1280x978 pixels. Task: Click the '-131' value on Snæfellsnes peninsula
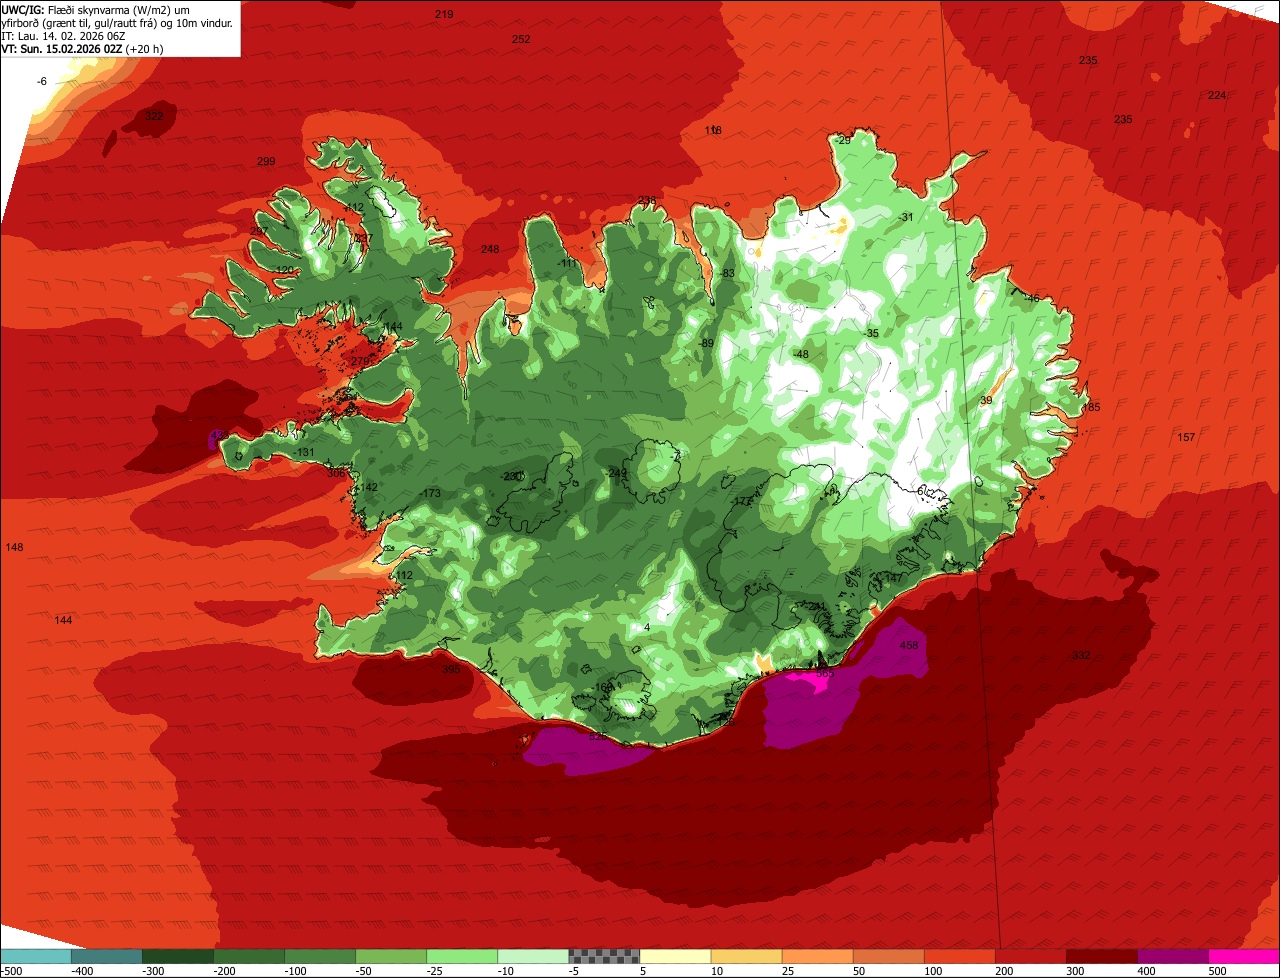(x=304, y=453)
